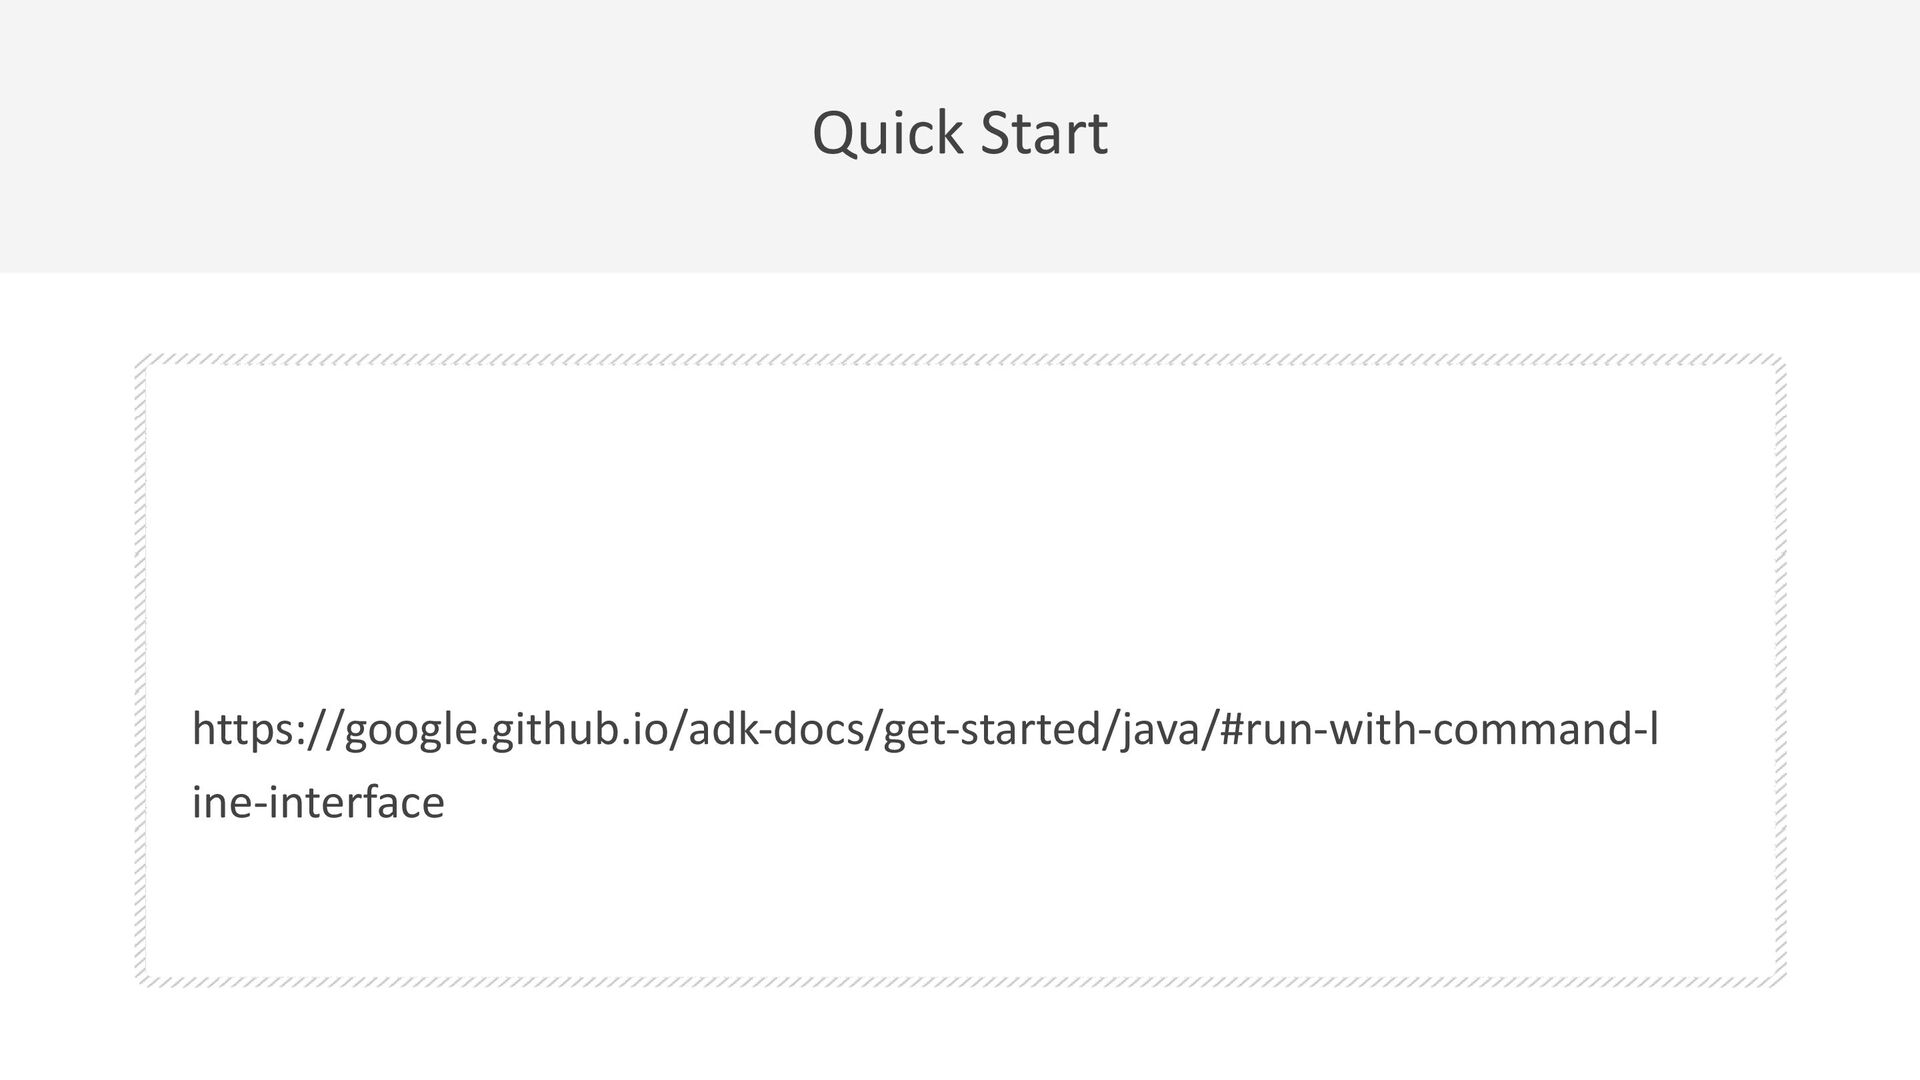The image size is (1920, 1080).
Task: Click the word "Quick" in title
Action: click(x=887, y=133)
